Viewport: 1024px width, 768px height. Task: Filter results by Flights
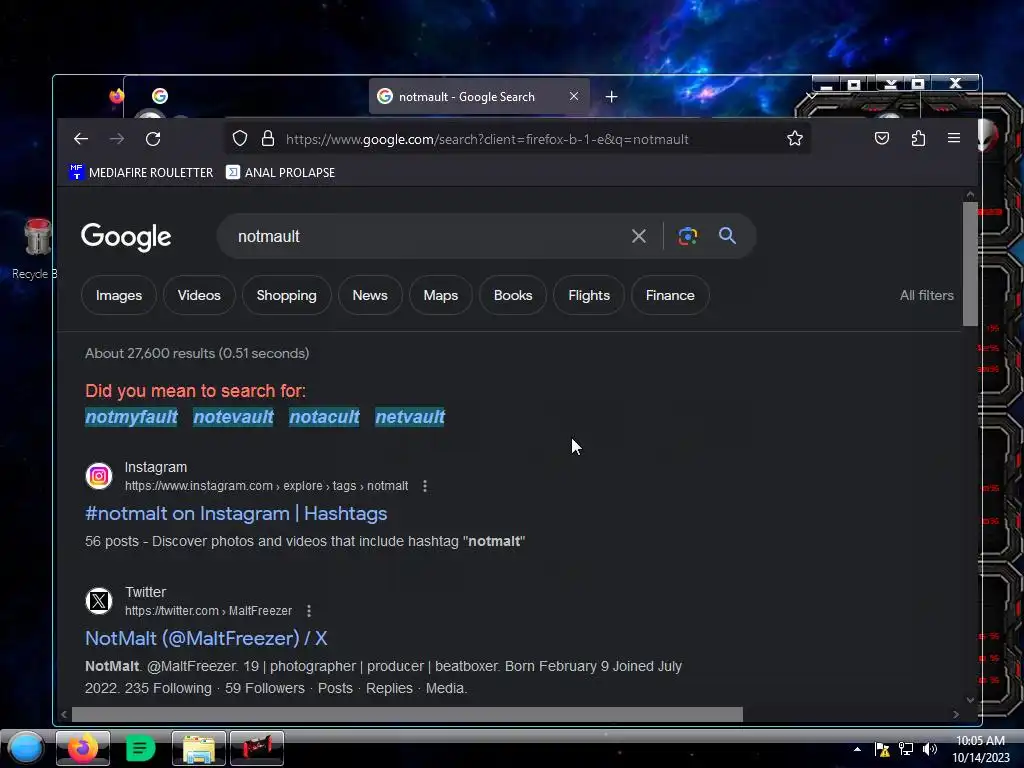[589, 295]
